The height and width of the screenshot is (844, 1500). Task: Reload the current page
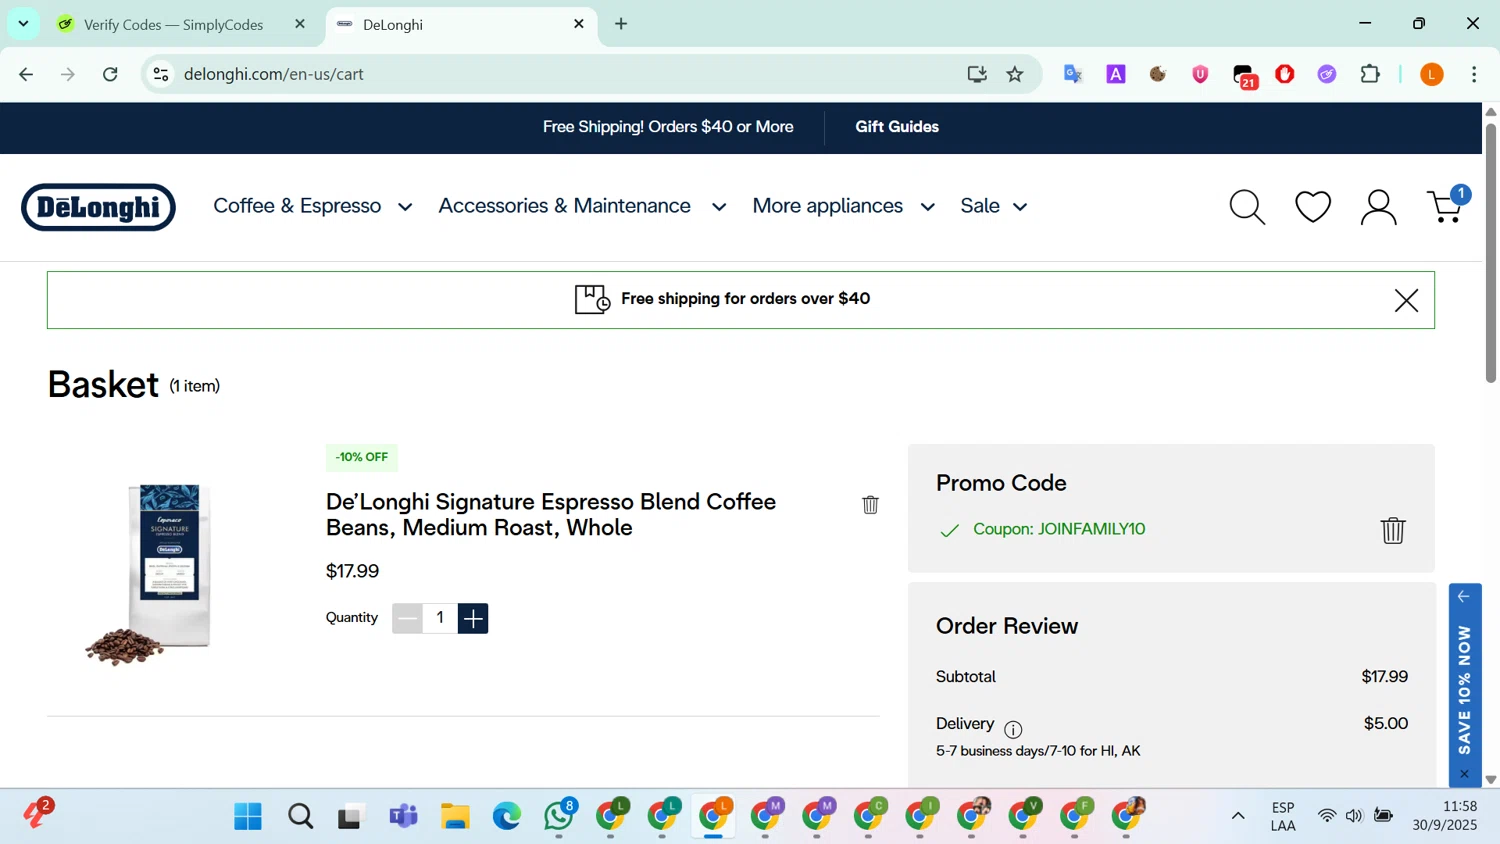click(111, 74)
